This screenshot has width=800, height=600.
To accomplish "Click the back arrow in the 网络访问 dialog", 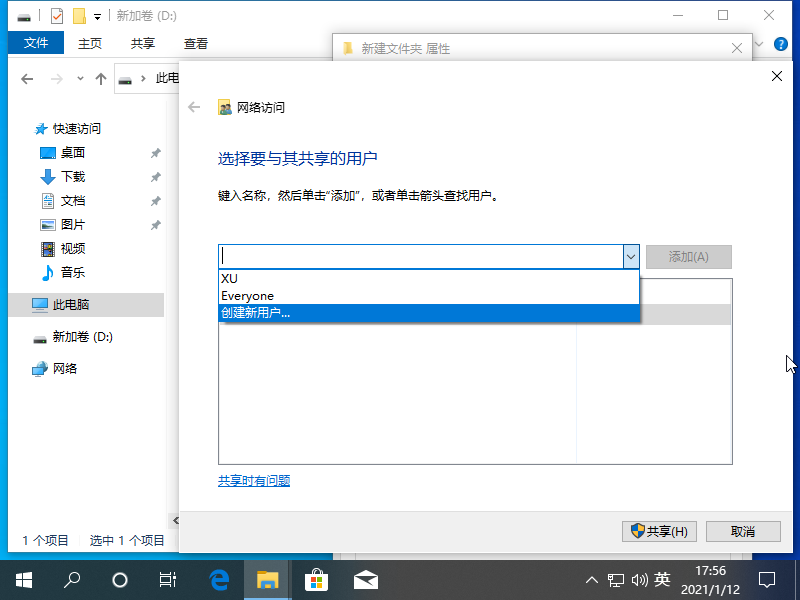I will coord(195,108).
